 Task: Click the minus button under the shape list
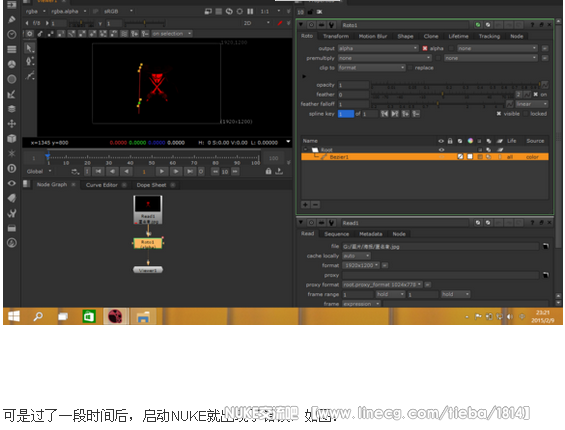[315, 205]
